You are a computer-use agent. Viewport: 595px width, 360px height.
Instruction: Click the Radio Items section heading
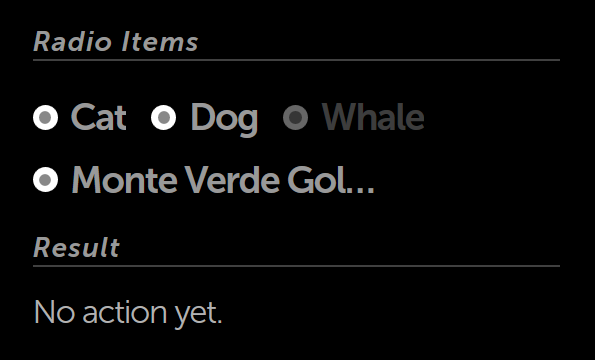(x=116, y=41)
